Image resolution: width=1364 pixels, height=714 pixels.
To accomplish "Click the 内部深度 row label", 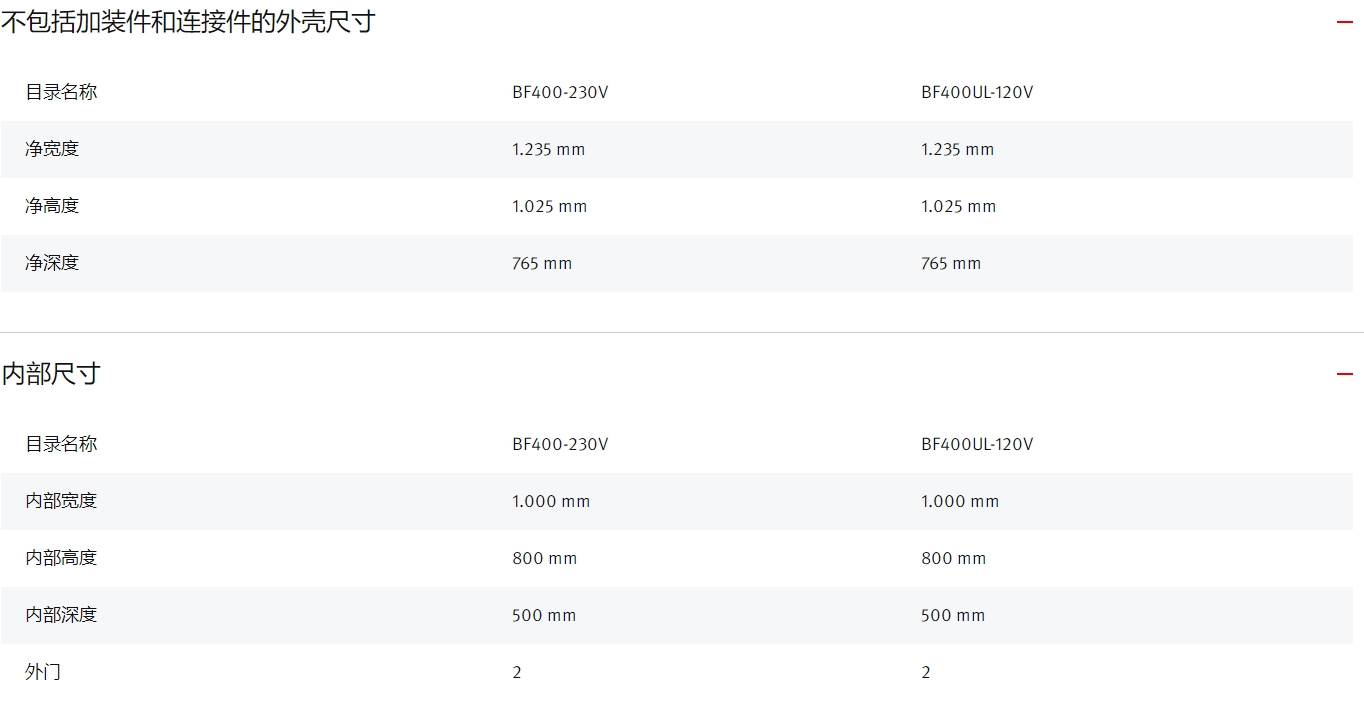I will 61,615.
